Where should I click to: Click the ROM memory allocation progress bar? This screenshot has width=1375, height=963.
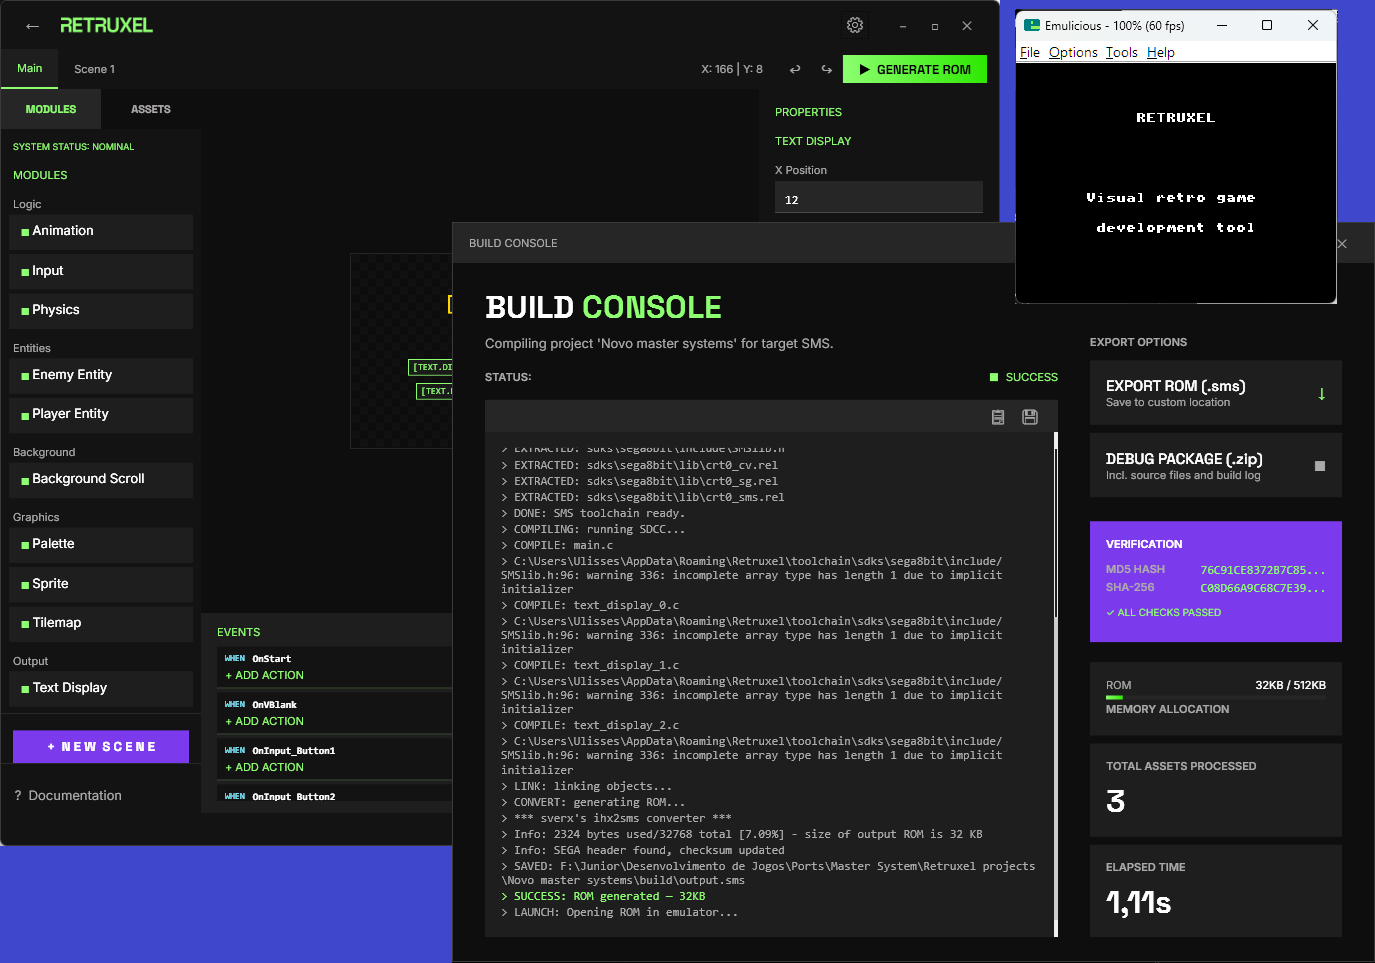1215,697
